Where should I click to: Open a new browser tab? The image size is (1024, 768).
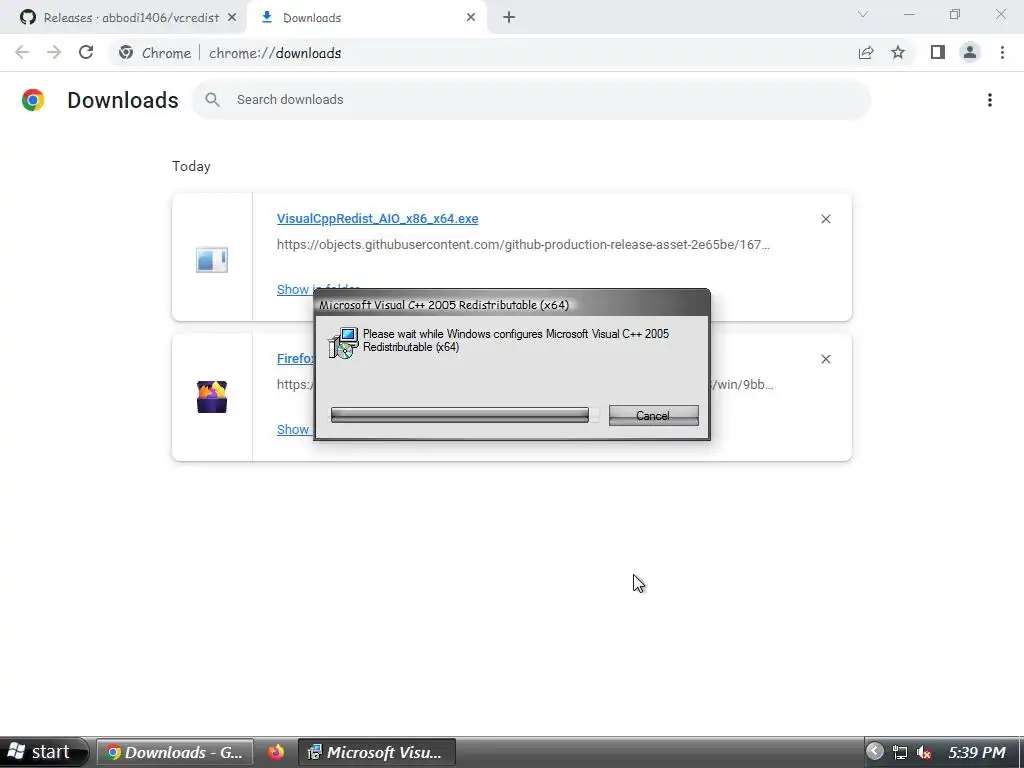point(509,18)
